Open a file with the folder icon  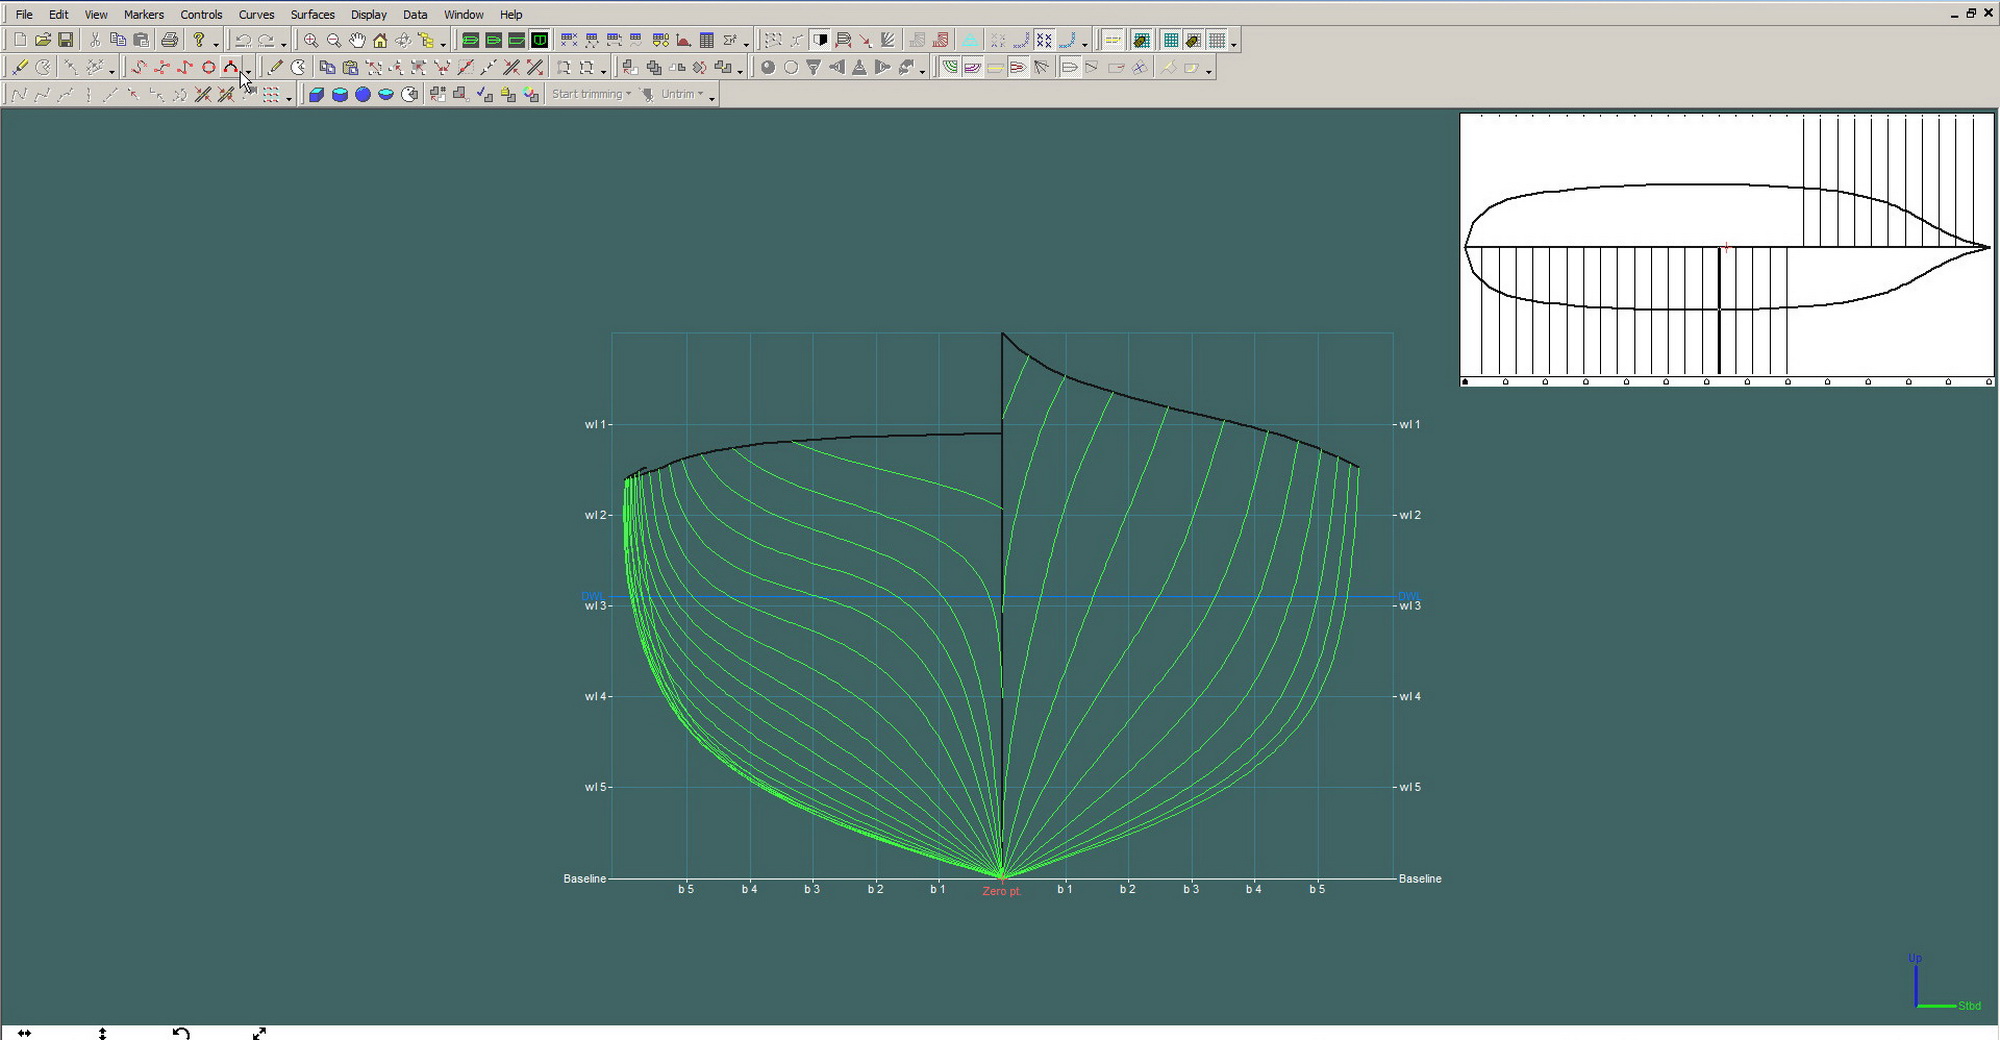[42, 40]
